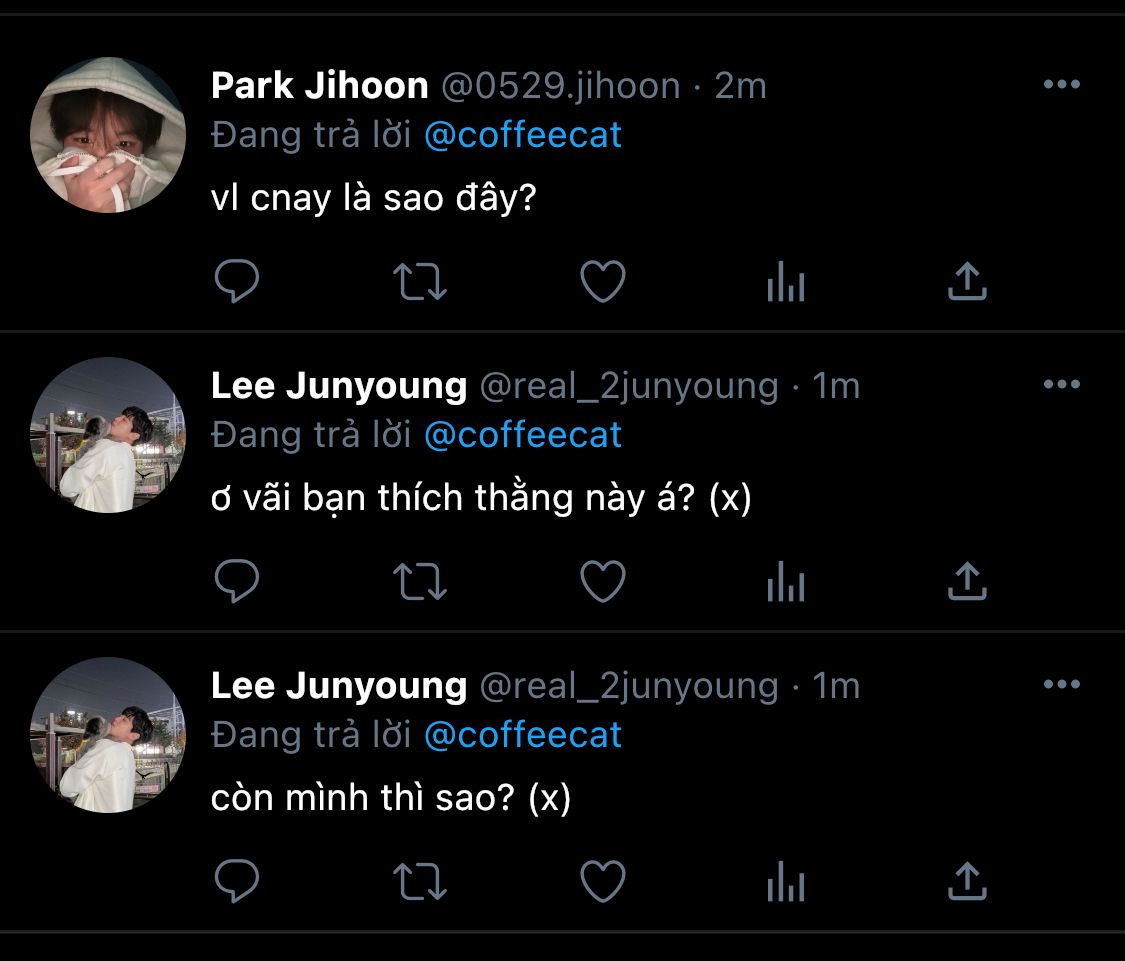The image size is (1125, 961).
Task: Open more options on "ơ vãi bạn thích" tweet
Action: pos(1061,385)
